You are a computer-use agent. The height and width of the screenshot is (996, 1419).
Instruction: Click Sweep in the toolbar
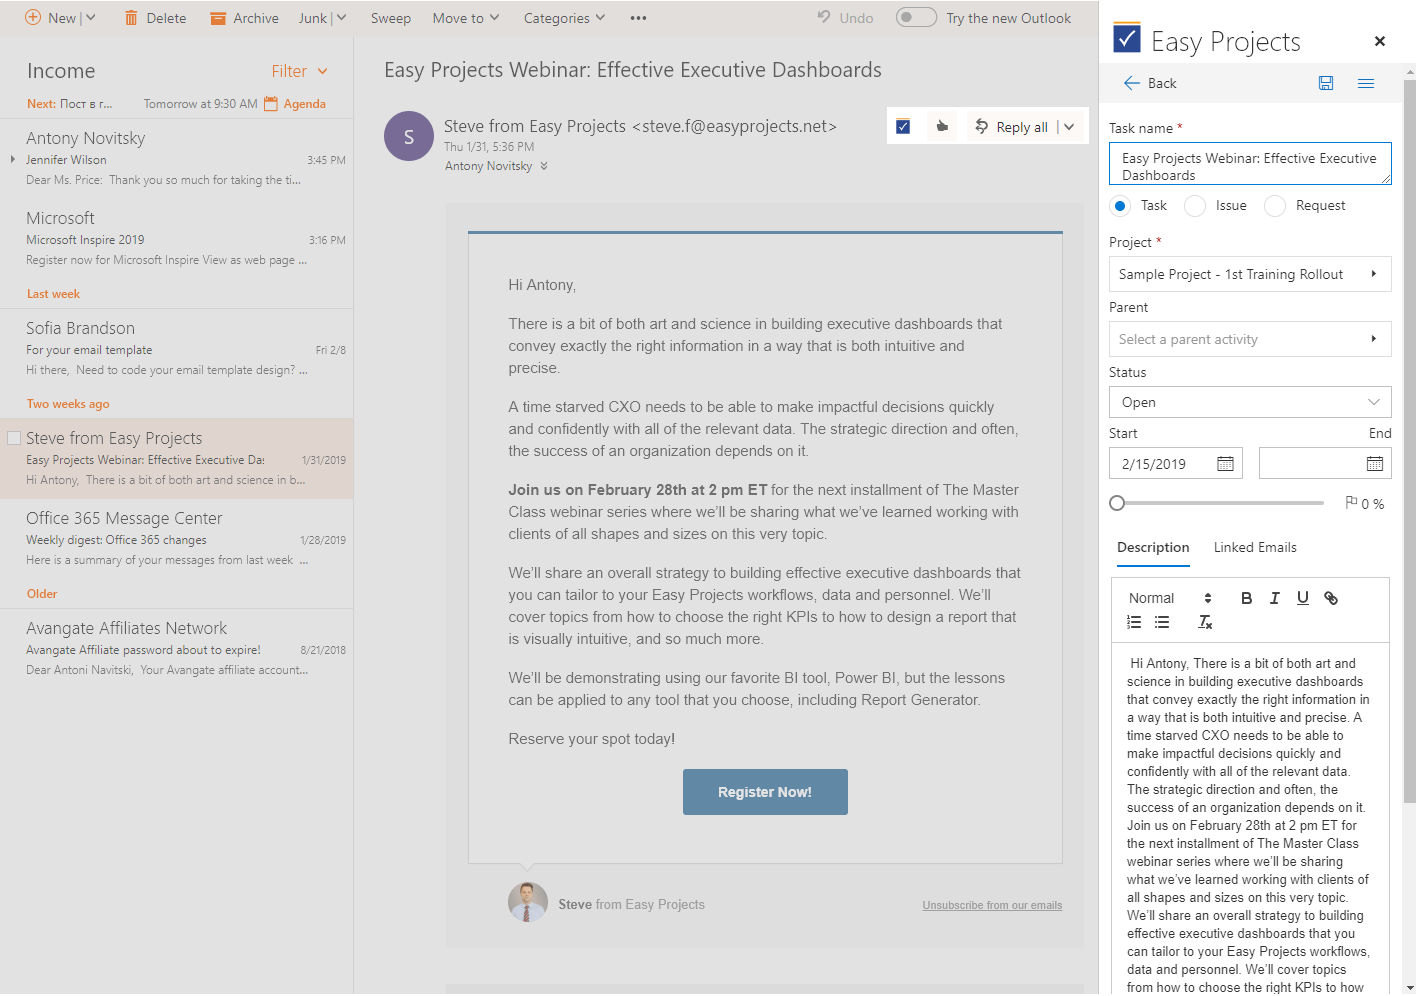(391, 18)
